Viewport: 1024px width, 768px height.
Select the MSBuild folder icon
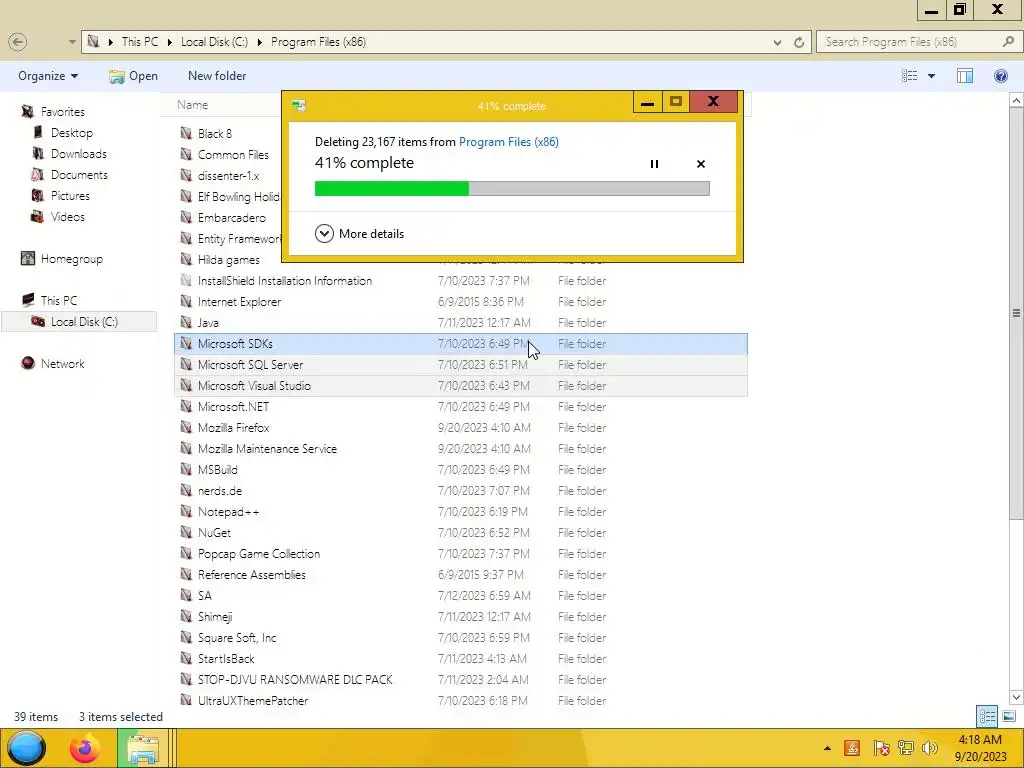tap(186, 469)
